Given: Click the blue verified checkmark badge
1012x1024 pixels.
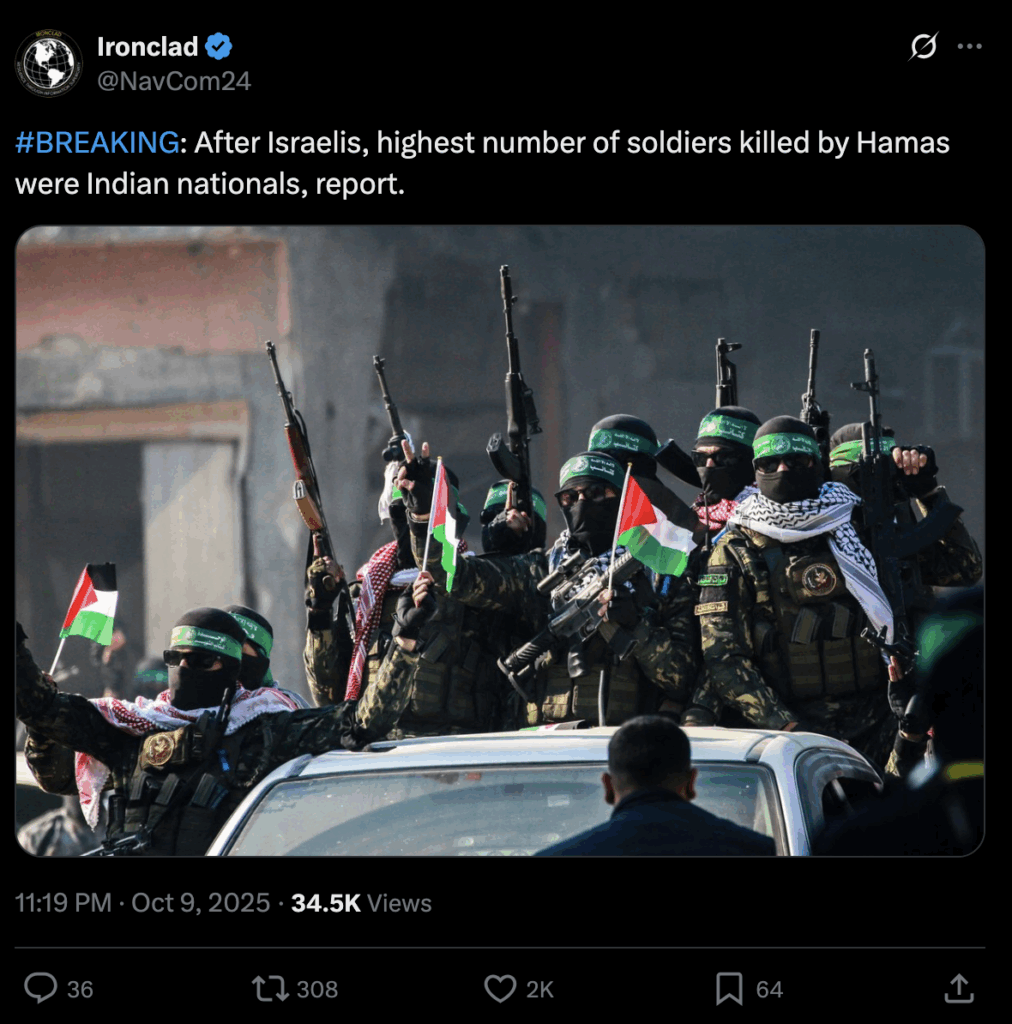Looking at the screenshot, I should [218, 46].
